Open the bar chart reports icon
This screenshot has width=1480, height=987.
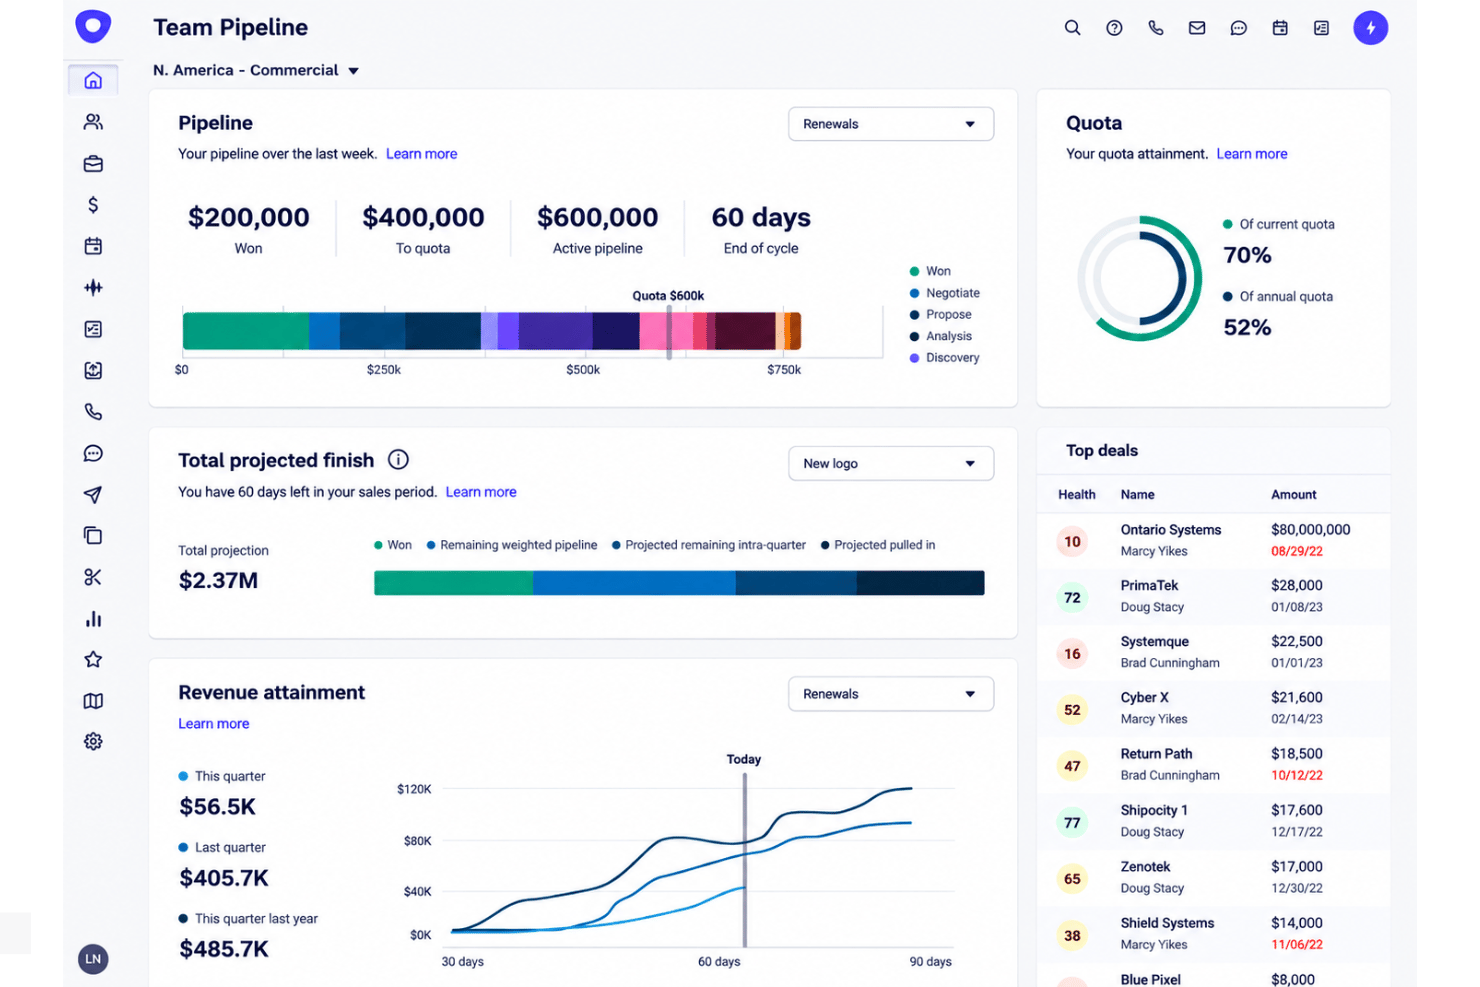93,619
